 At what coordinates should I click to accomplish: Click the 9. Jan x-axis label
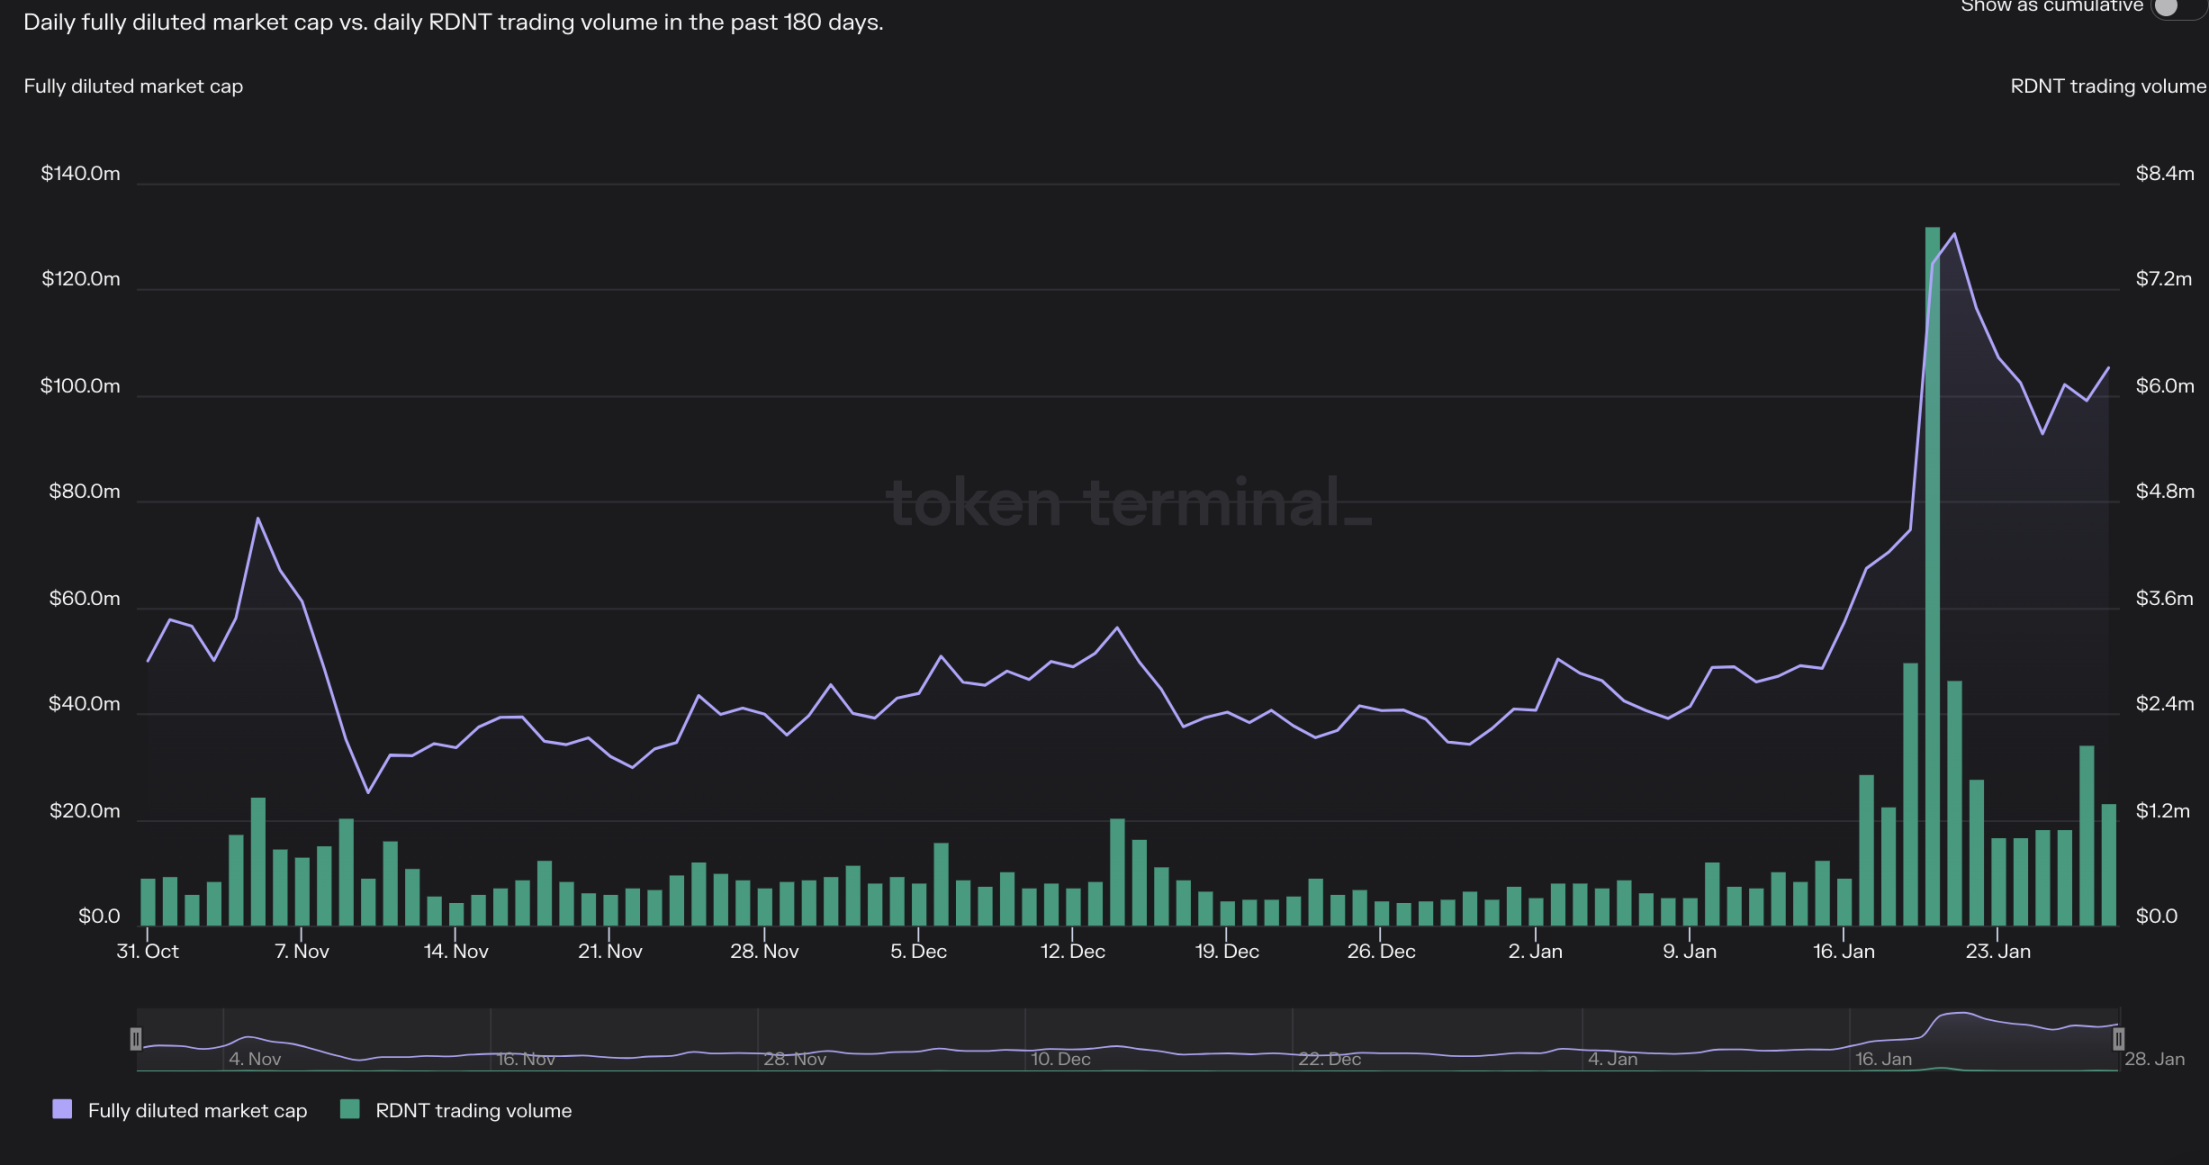[1690, 951]
